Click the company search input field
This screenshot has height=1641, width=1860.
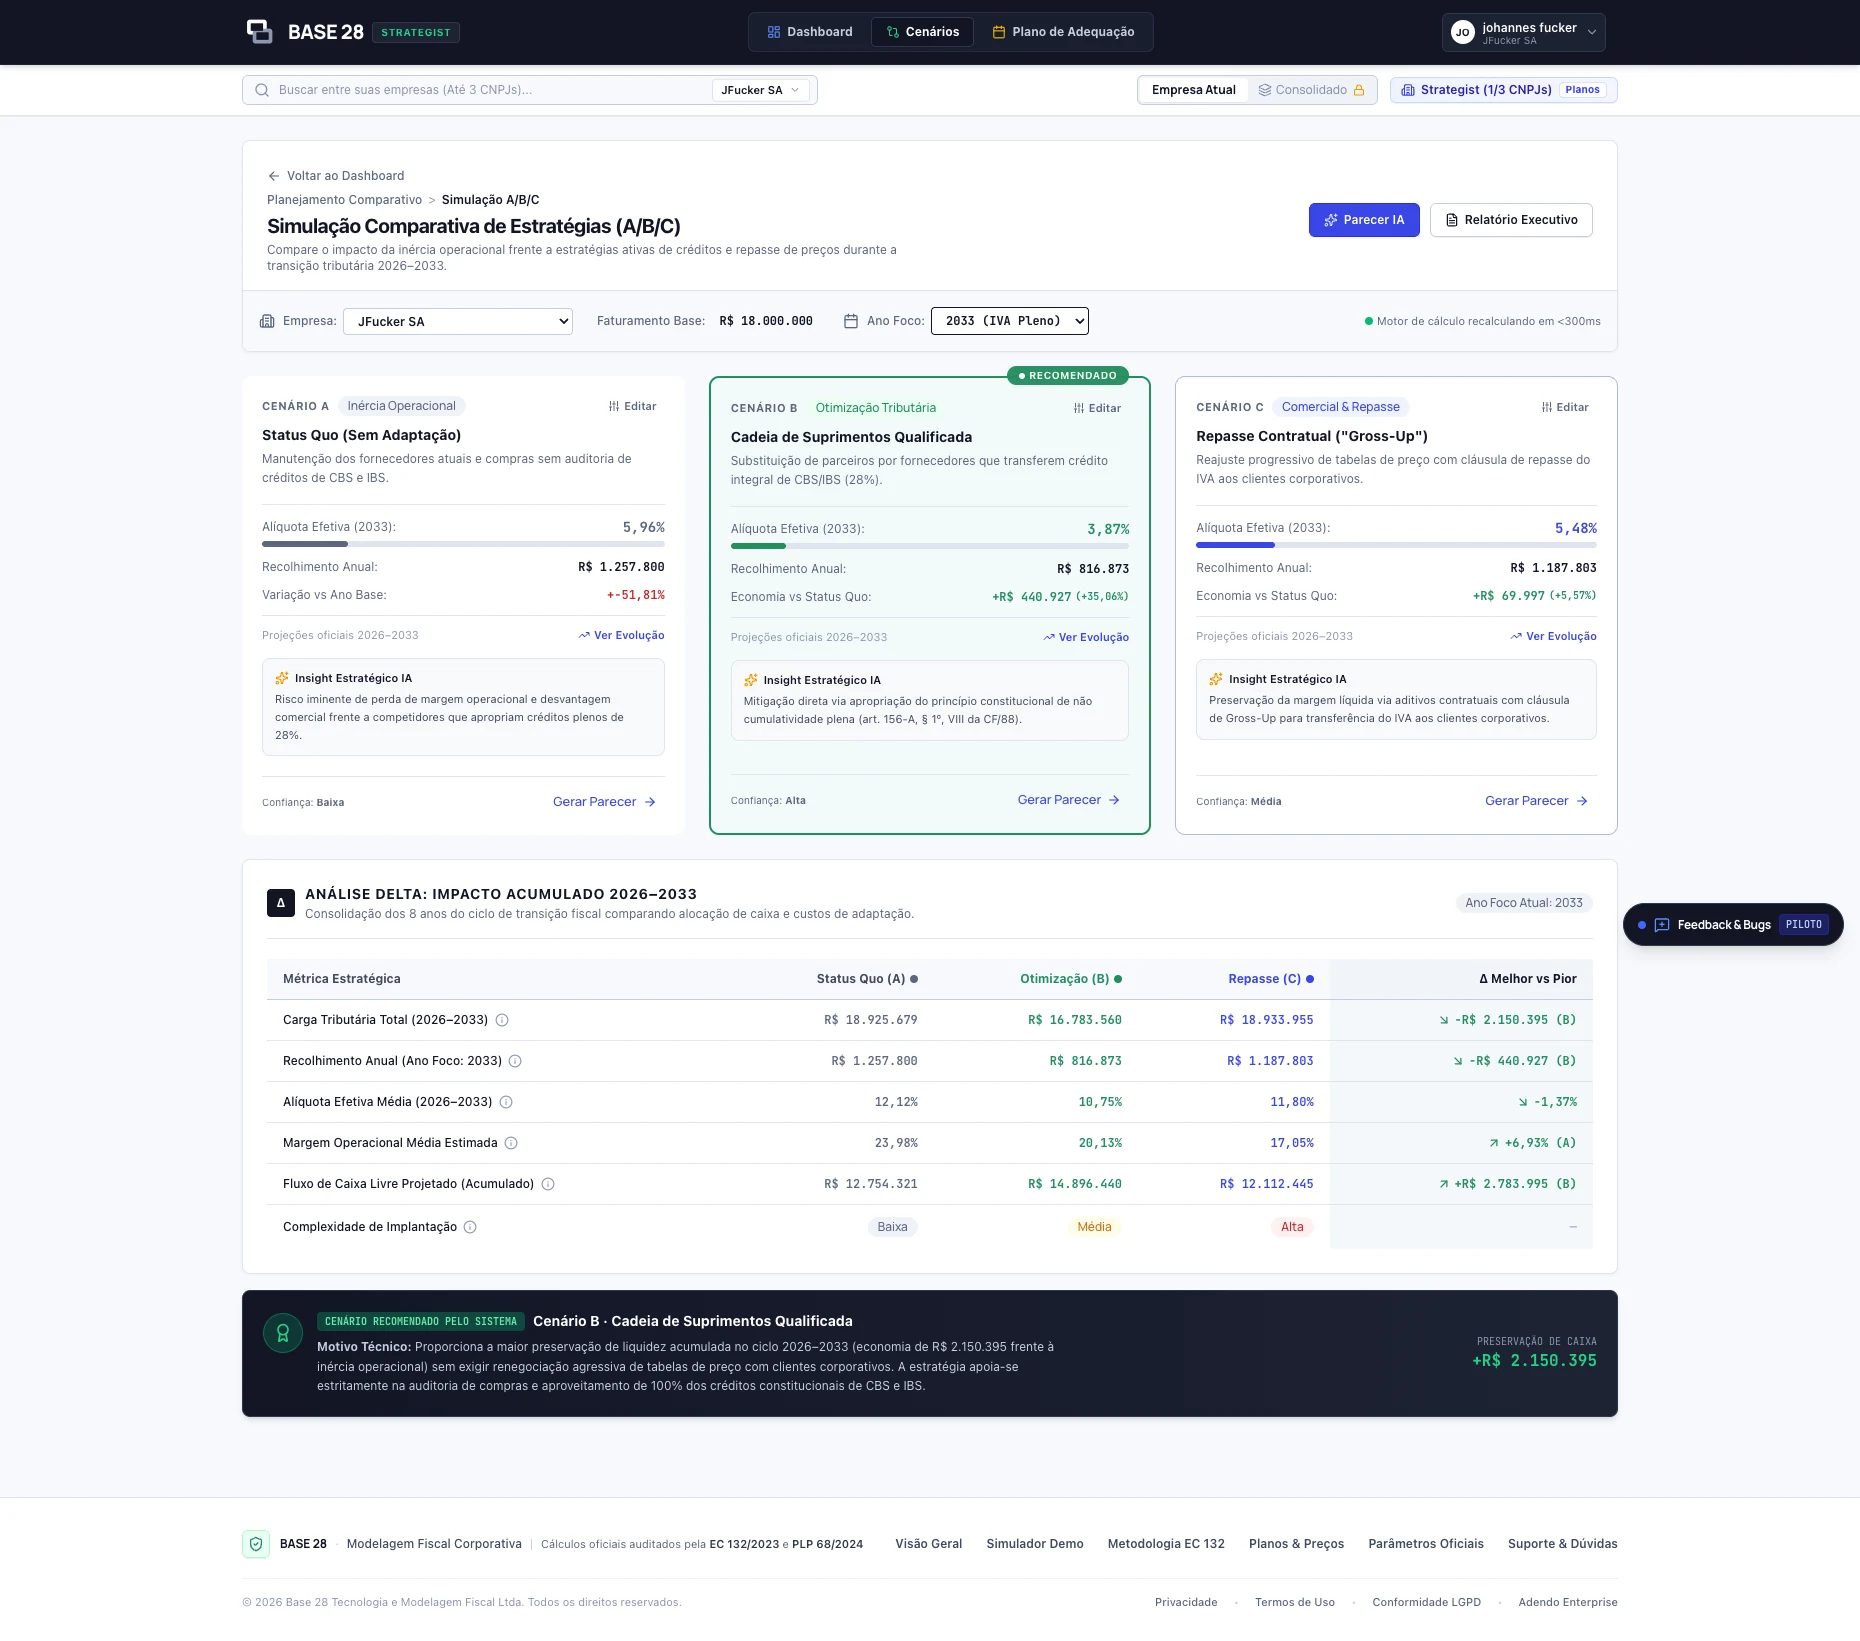[x=490, y=90]
